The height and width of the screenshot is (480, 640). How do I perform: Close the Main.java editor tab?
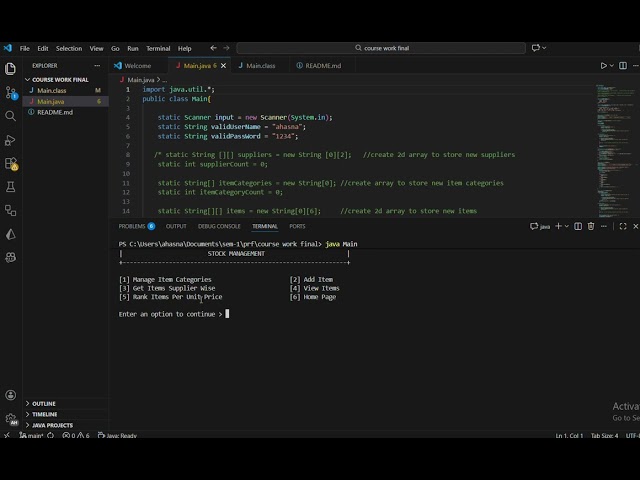click(224, 66)
